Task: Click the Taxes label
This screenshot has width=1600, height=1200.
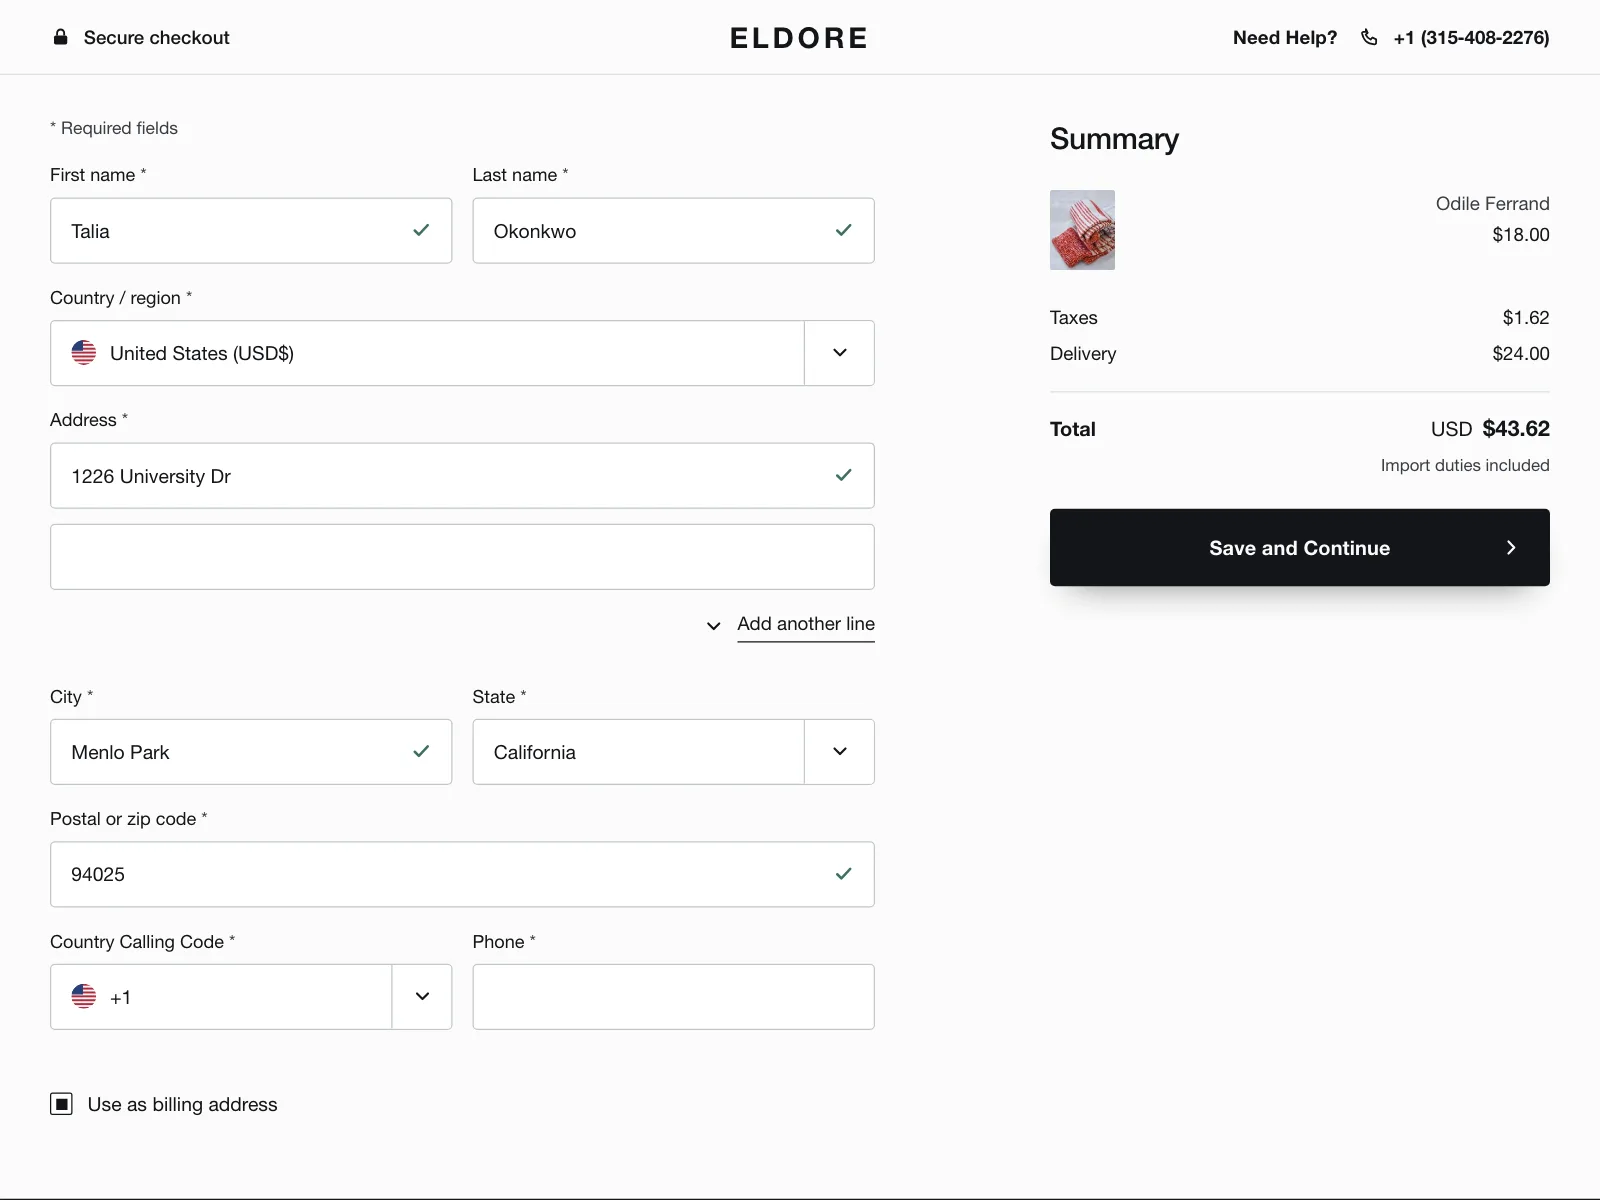Action: (1074, 317)
